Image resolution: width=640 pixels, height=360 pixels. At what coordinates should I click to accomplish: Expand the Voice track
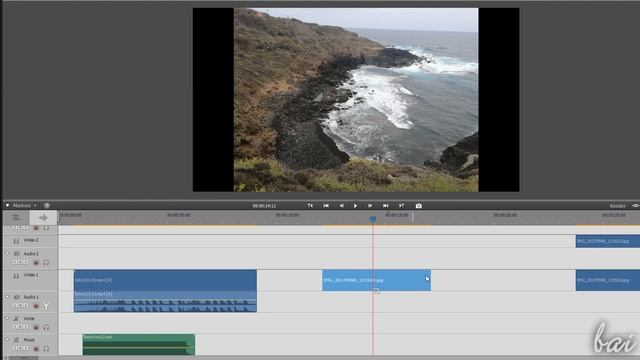[x=7, y=318]
